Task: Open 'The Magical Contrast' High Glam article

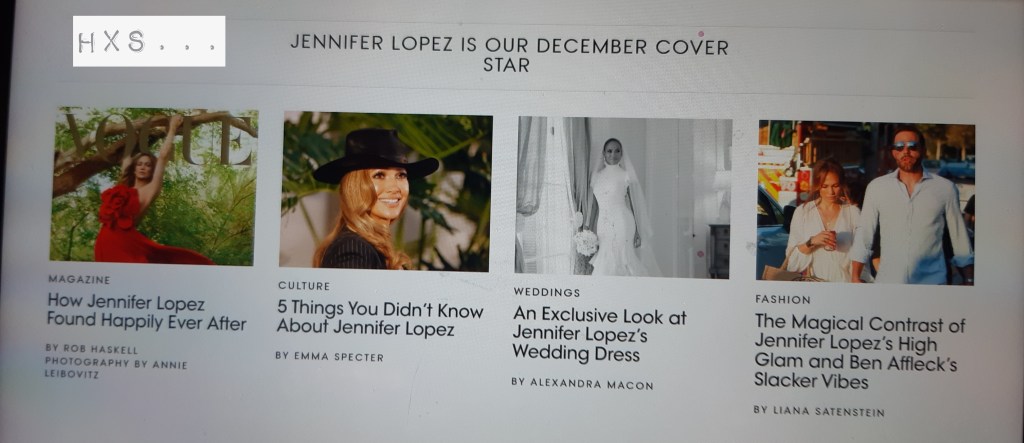Action: pos(859,352)
